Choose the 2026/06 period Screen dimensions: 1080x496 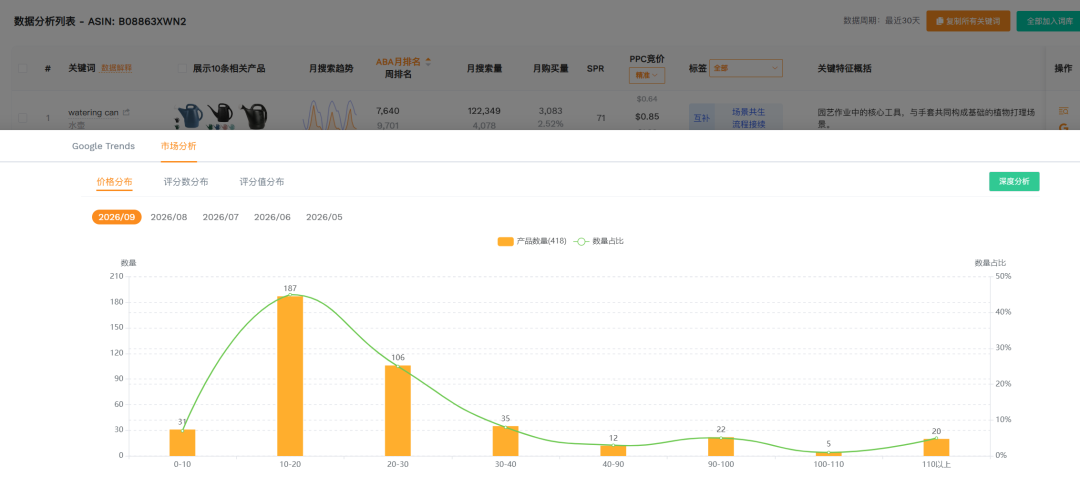coord(272,217)
